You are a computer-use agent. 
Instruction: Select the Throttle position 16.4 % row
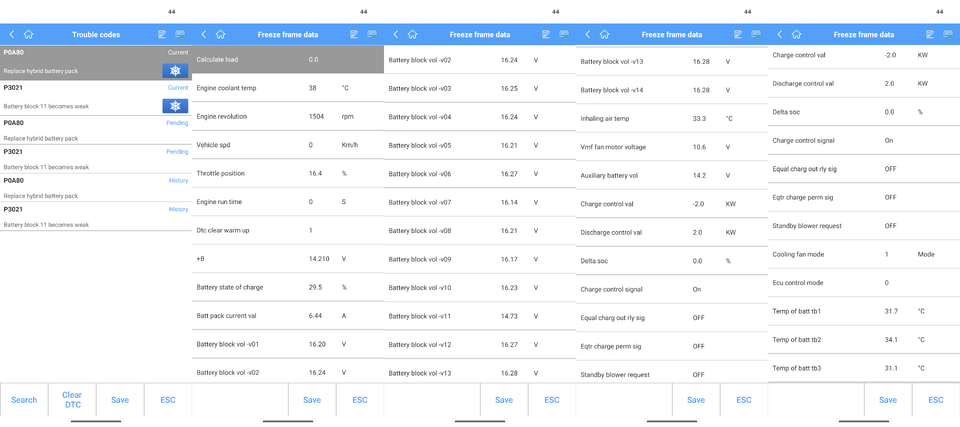[288, 173]
